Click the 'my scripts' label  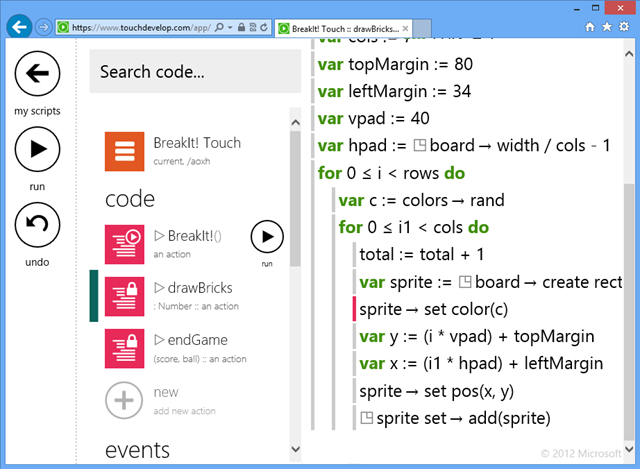(x=37, y=111)
